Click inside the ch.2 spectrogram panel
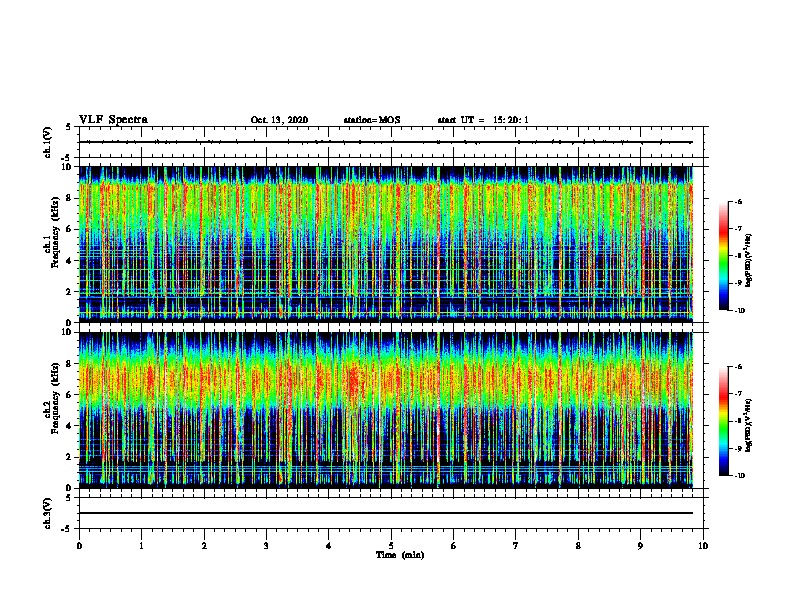Viewport: 792px width, 612px height. pos(385,410)
